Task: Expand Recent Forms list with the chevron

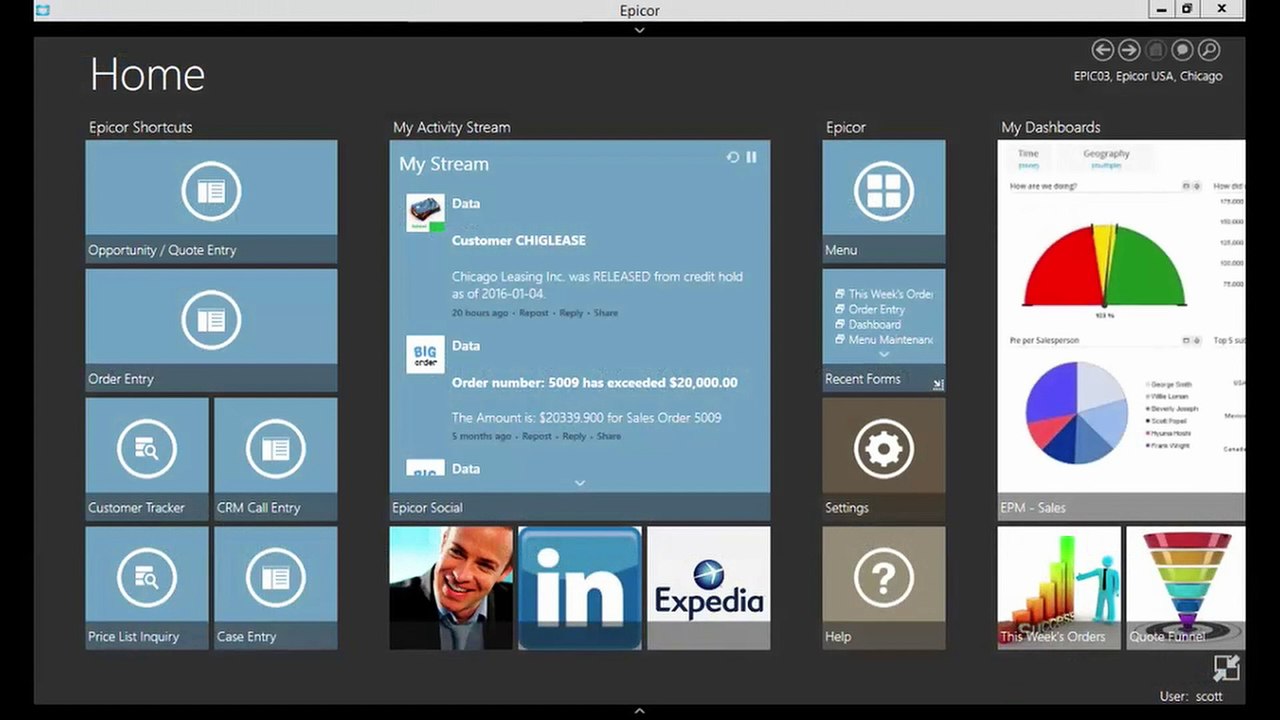Action: pos(884,354)
